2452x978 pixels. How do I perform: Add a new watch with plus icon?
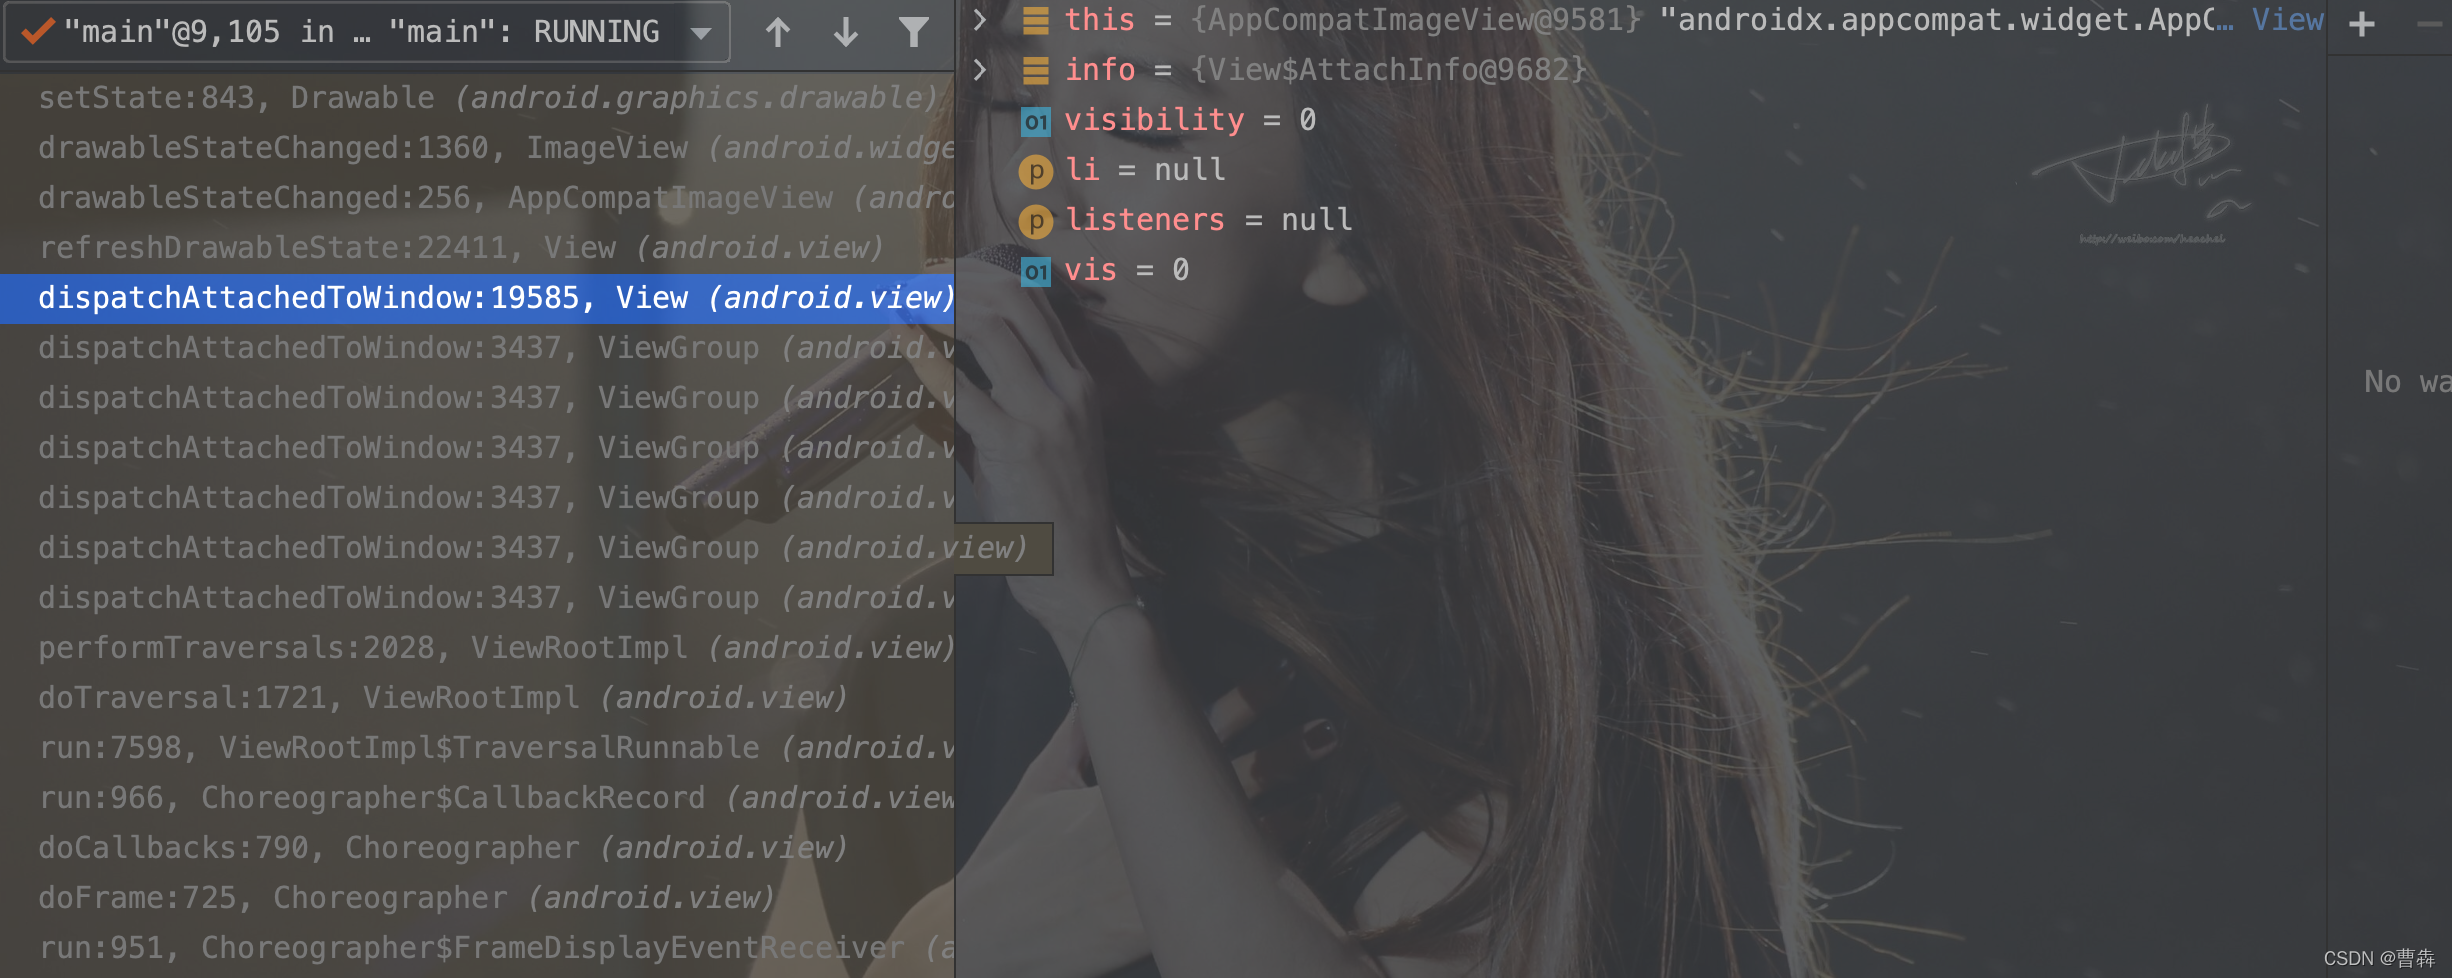pos(2362,24)
